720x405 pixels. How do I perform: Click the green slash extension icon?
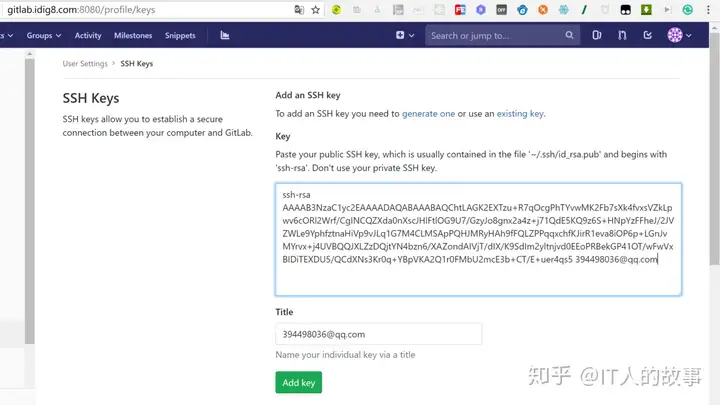(x=584, y=10)
